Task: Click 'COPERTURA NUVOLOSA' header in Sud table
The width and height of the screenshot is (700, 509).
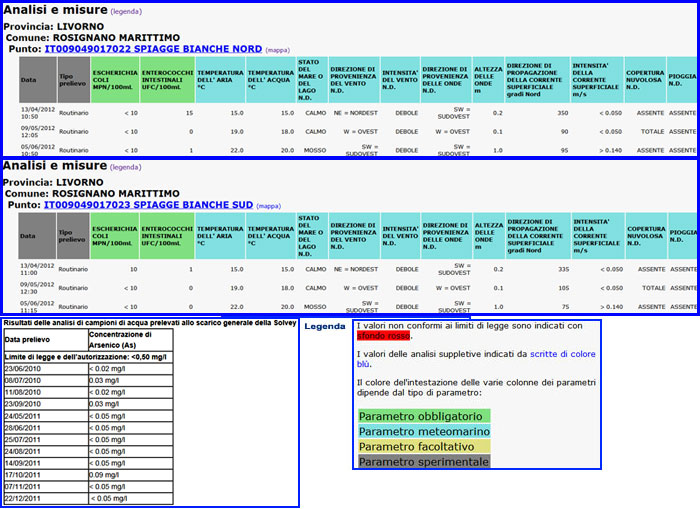Action: click(x=646, y=236)
